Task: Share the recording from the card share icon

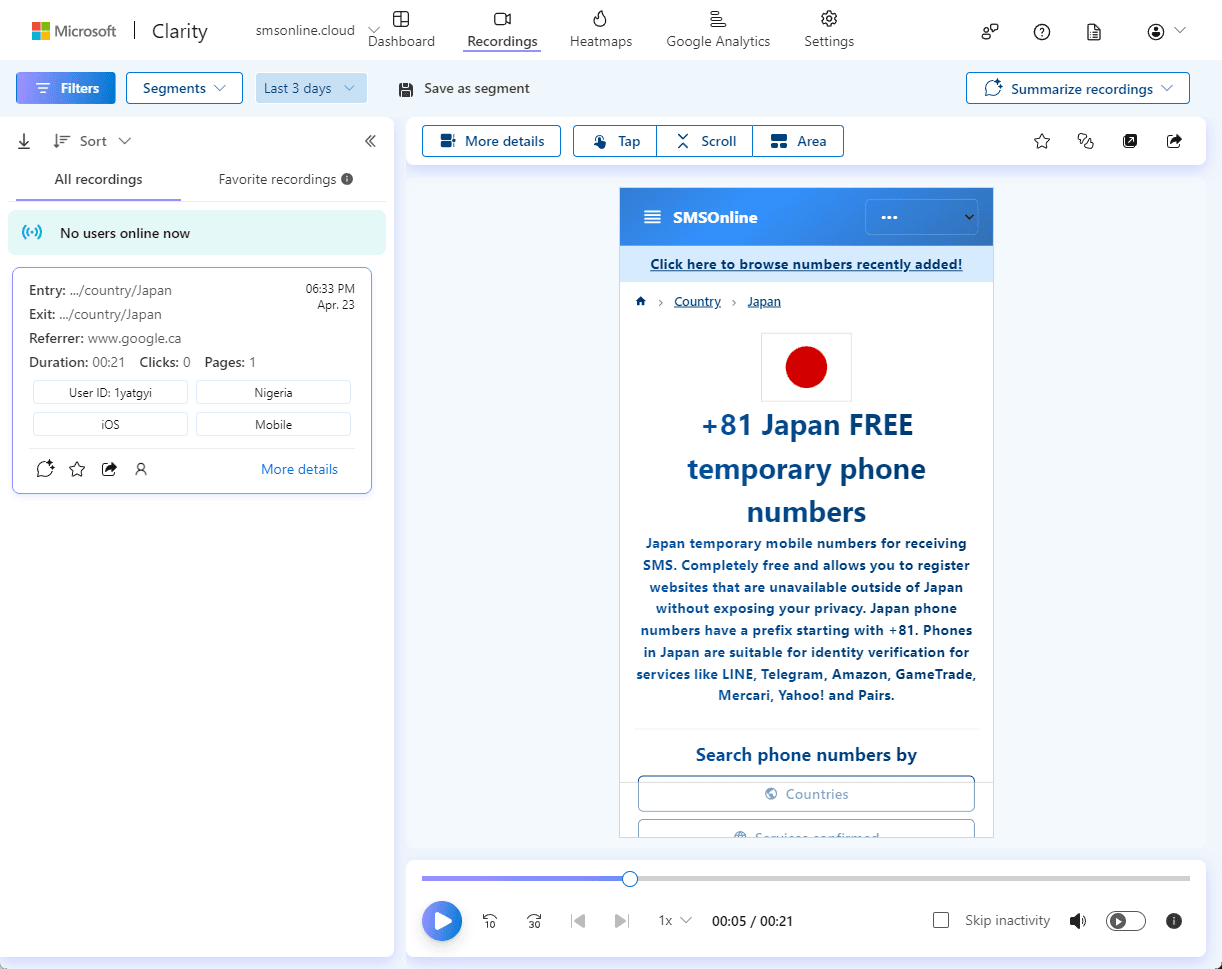Action: (109, 469)
